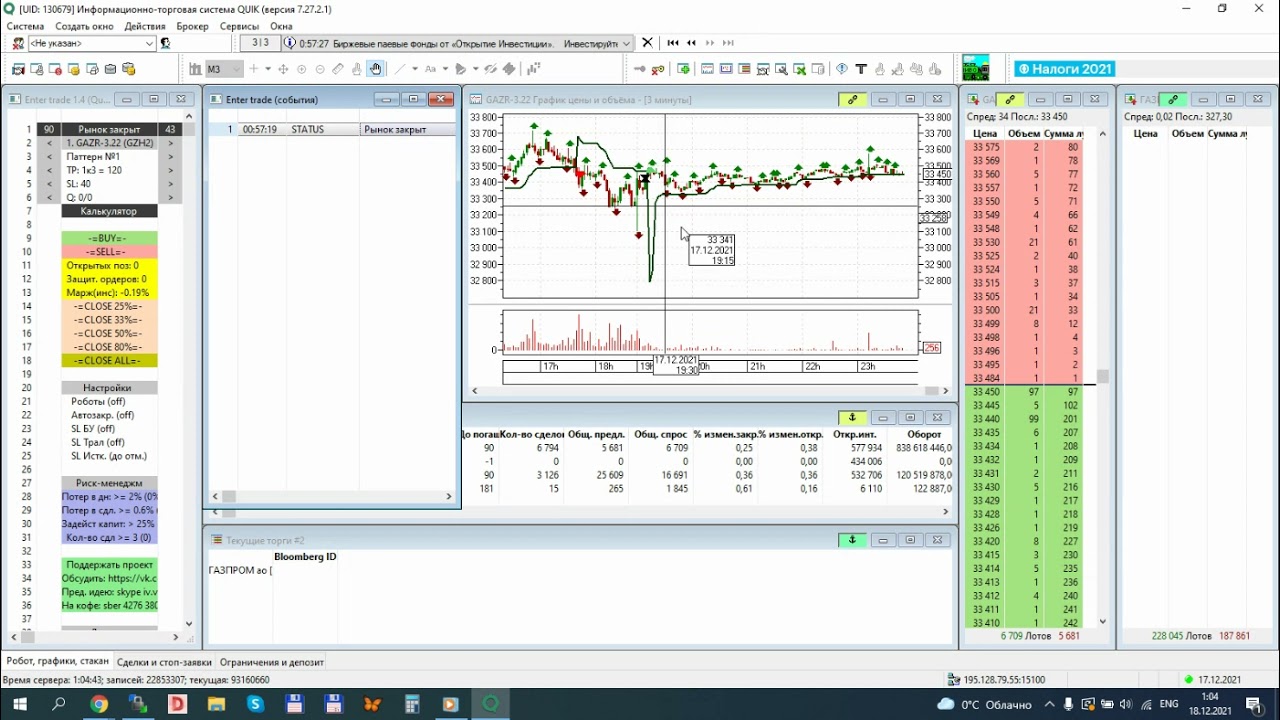Open the Окна menu
The image size is (1280, 720).
pos(281,26)
